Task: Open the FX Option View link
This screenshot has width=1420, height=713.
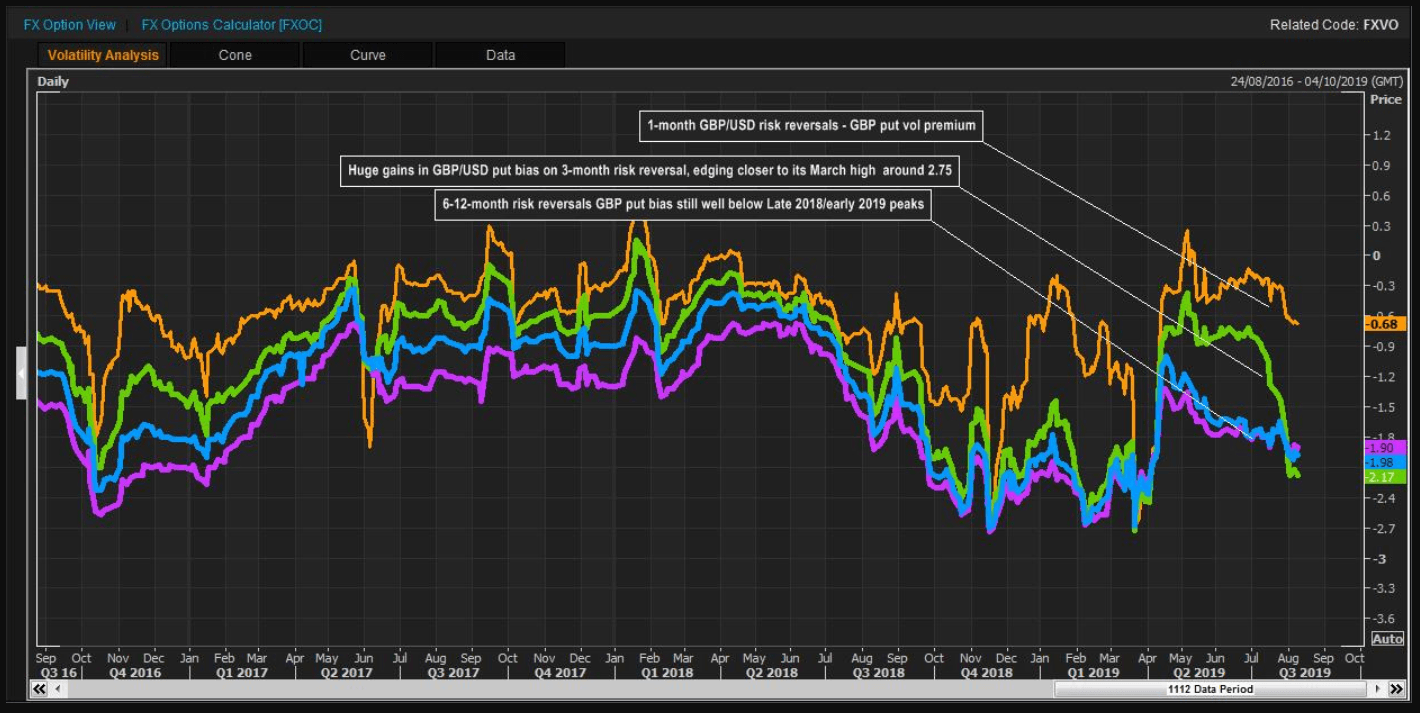Action: (x=70, y=24)
